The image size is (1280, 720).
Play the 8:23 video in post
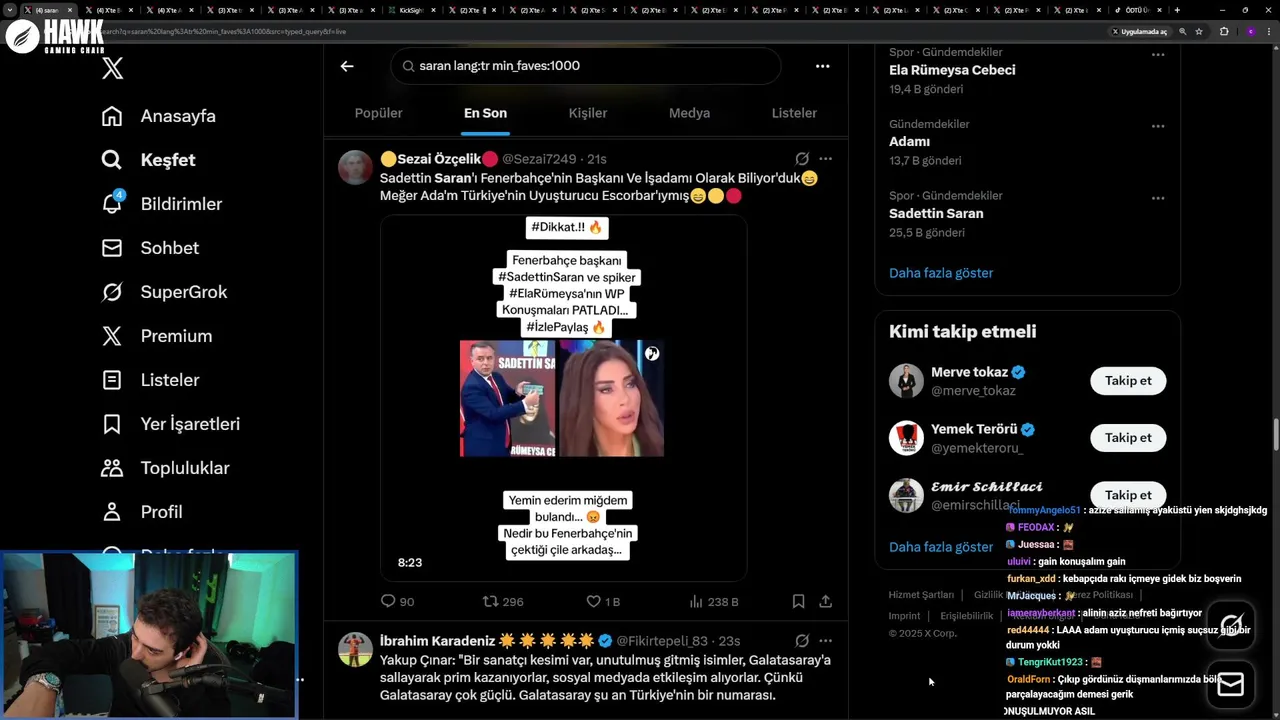pos(563,398)
